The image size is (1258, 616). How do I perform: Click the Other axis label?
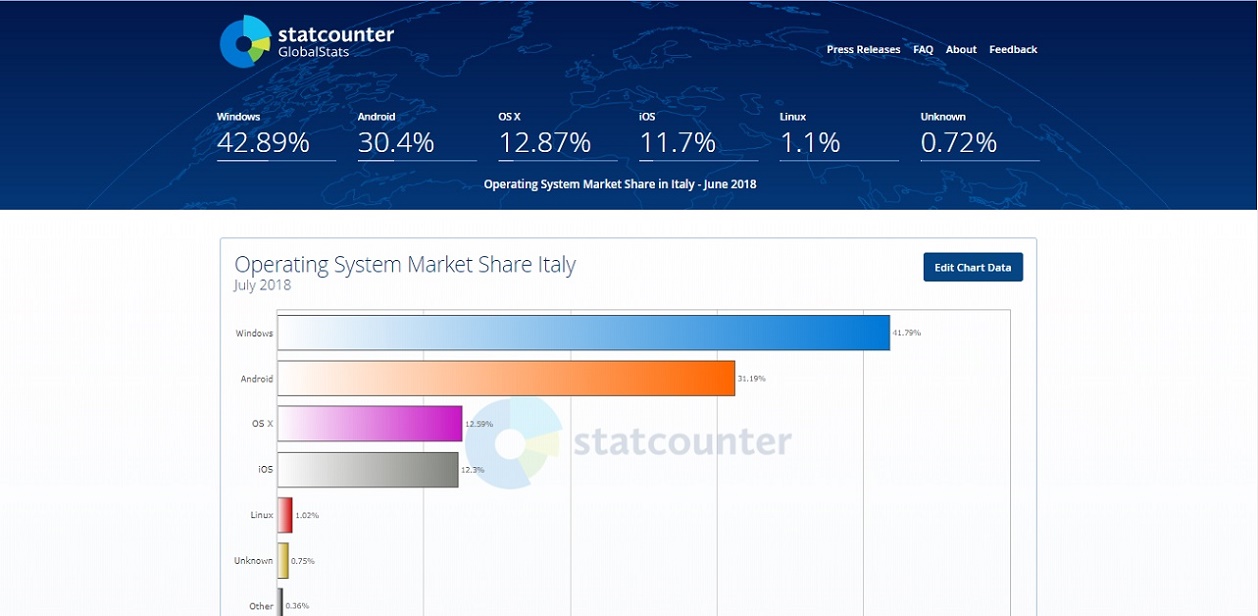click(x=261, y=606)
